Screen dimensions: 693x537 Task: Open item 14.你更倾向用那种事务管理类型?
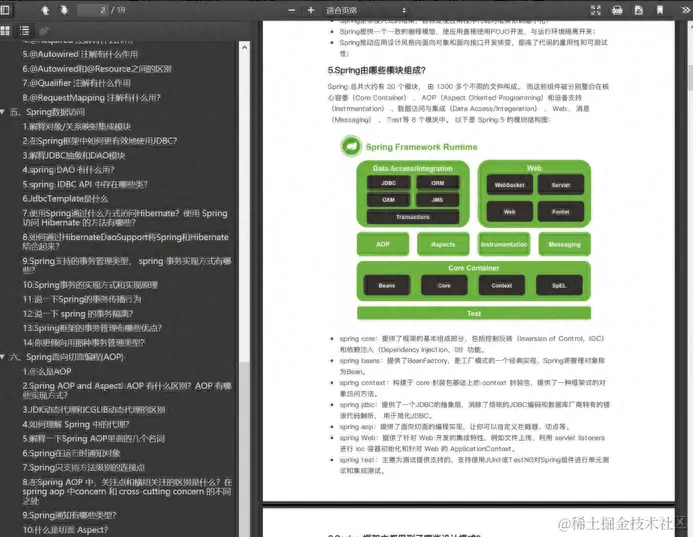pyautogui.click(x=84, y=343)
